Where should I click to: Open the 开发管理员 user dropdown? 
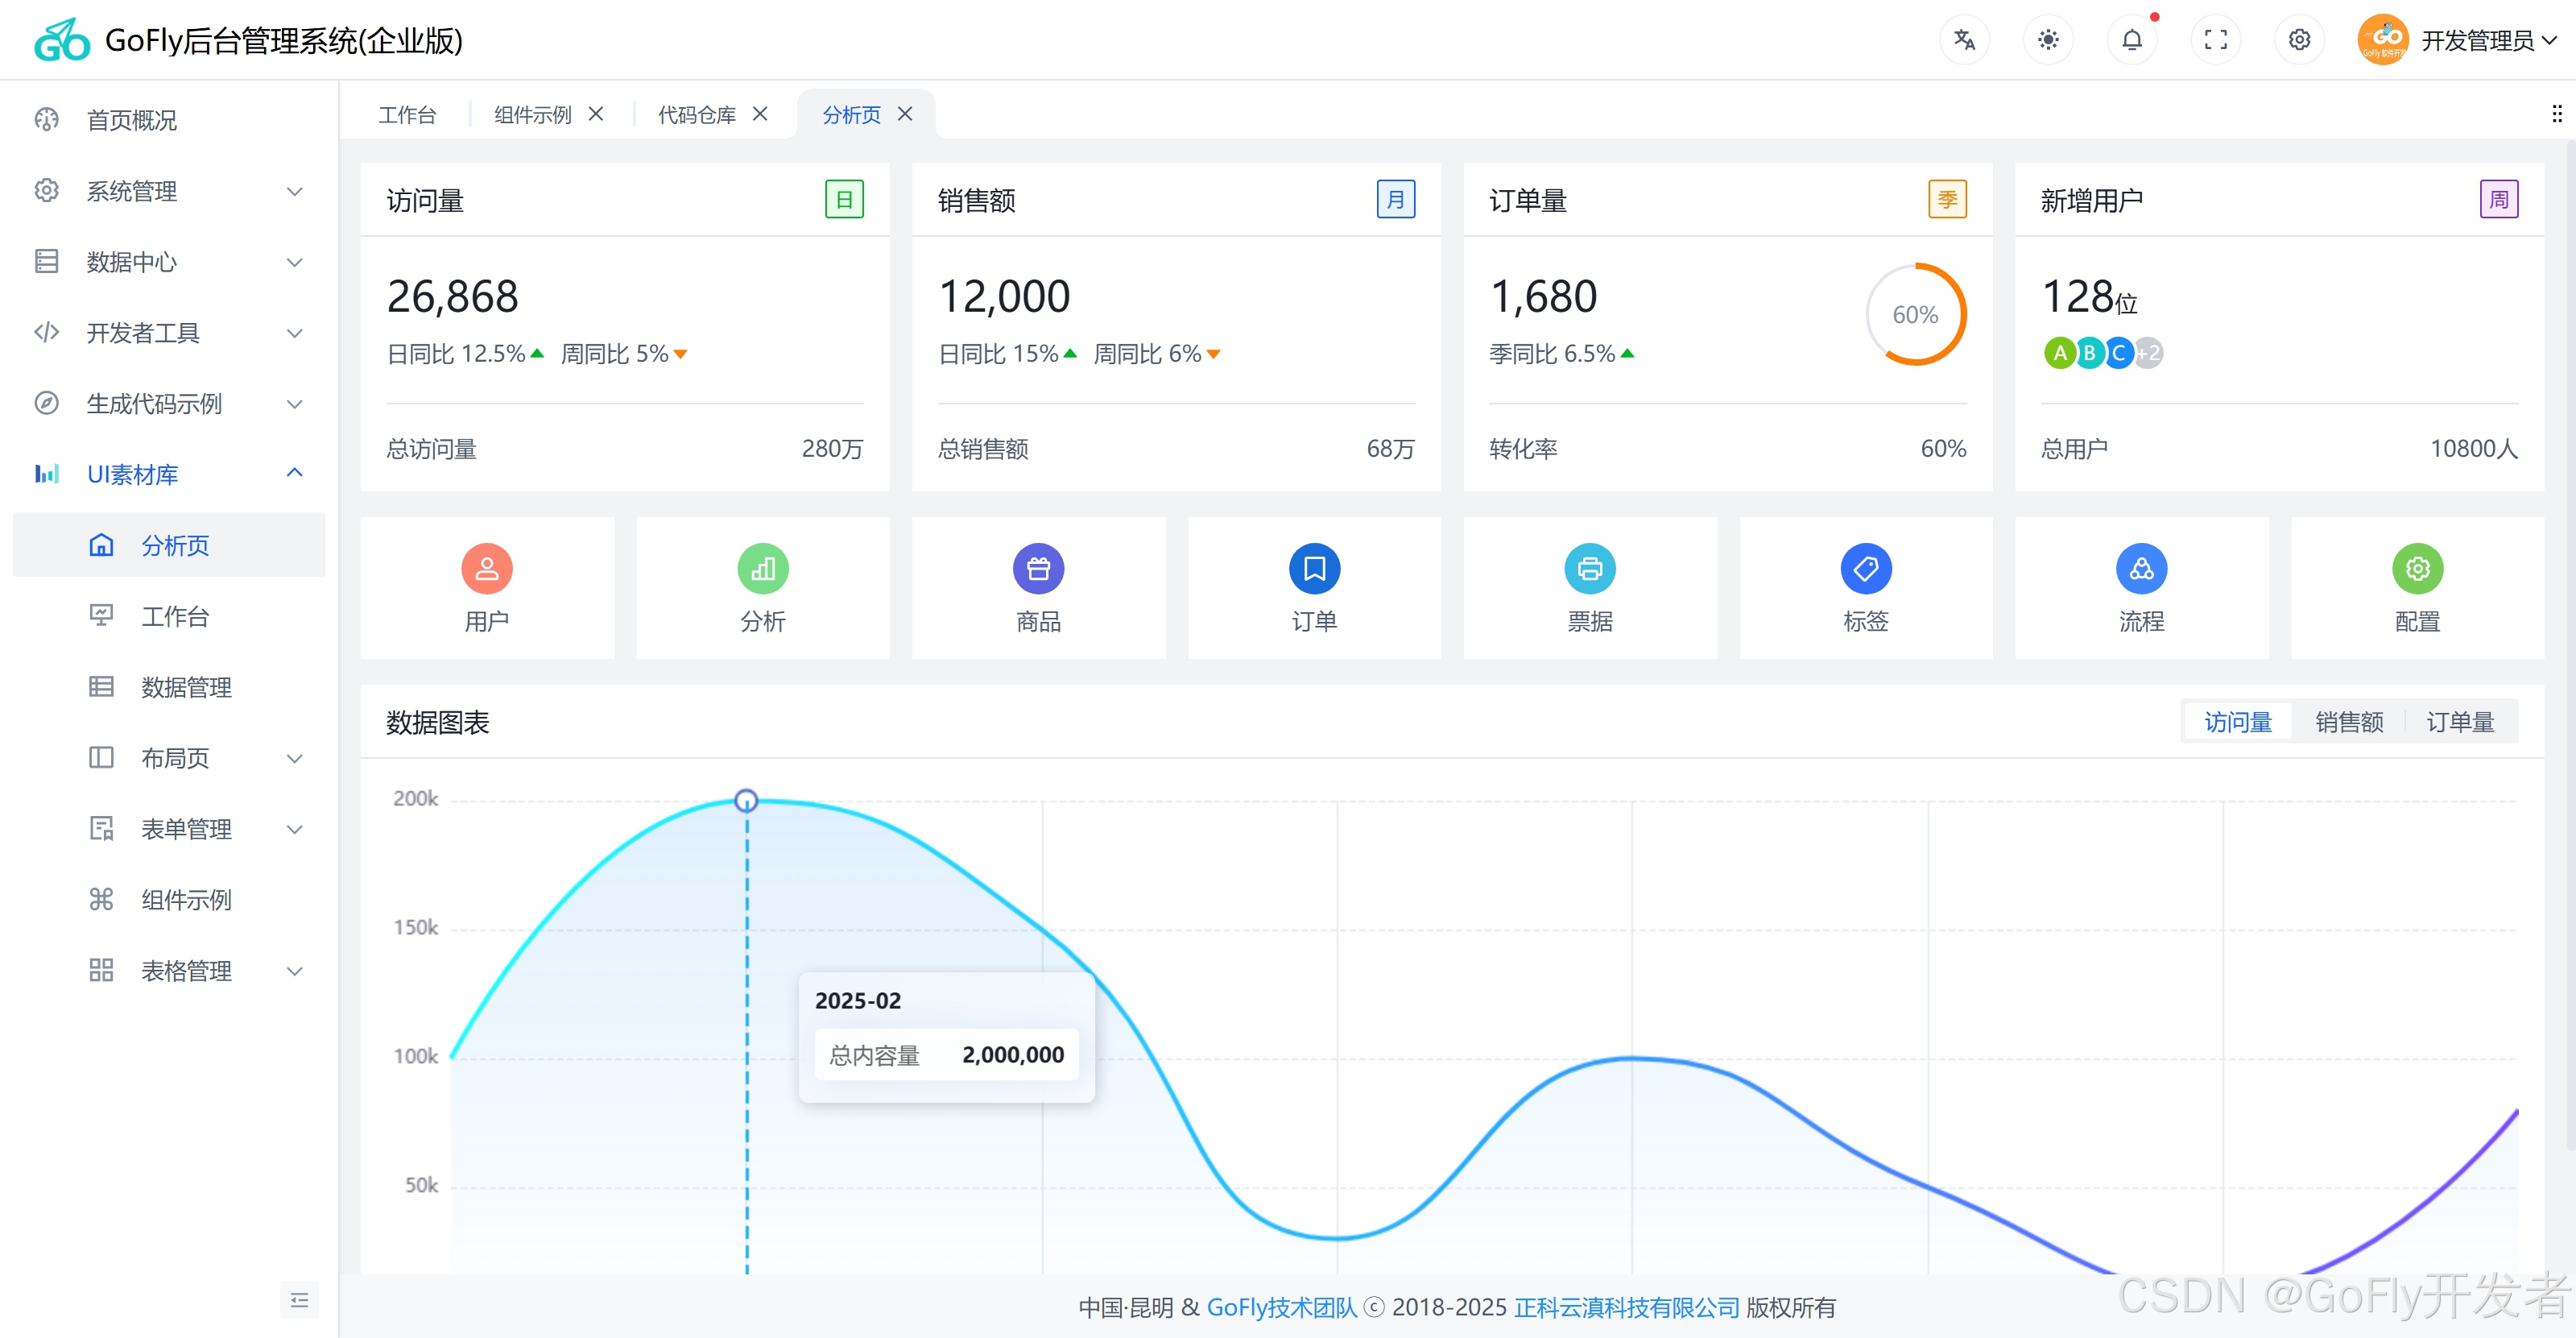[2476, 41]
